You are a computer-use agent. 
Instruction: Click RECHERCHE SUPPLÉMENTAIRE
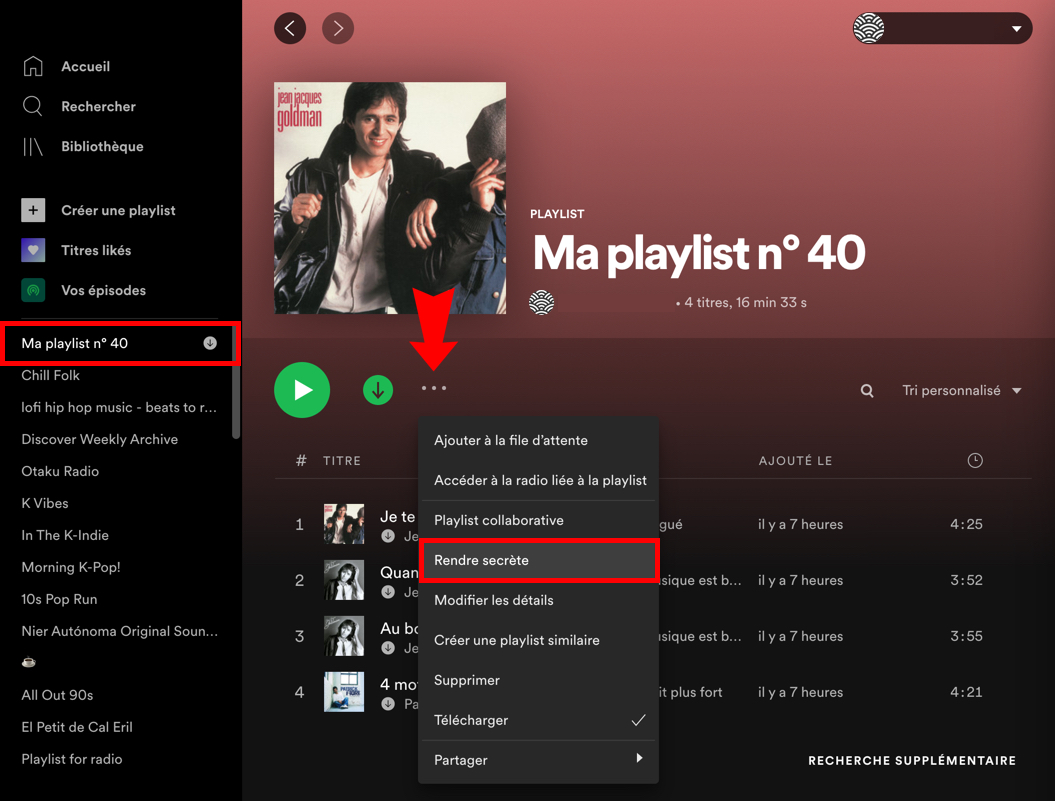[x=911, y=760]
